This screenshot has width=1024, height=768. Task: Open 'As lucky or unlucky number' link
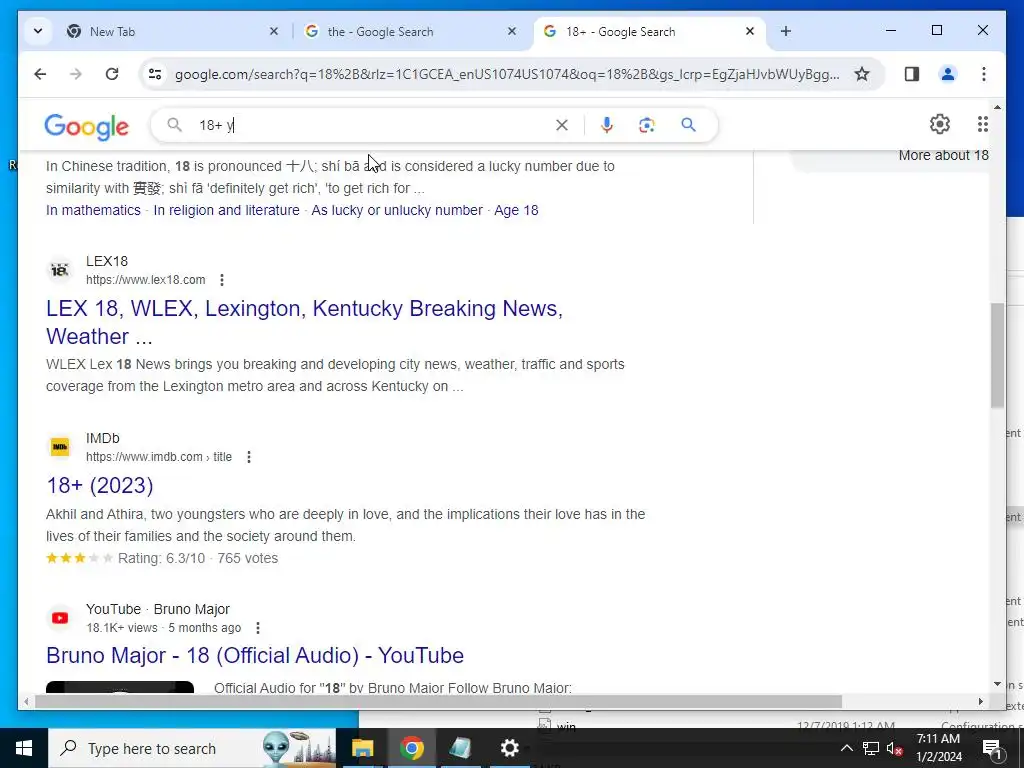397,210
